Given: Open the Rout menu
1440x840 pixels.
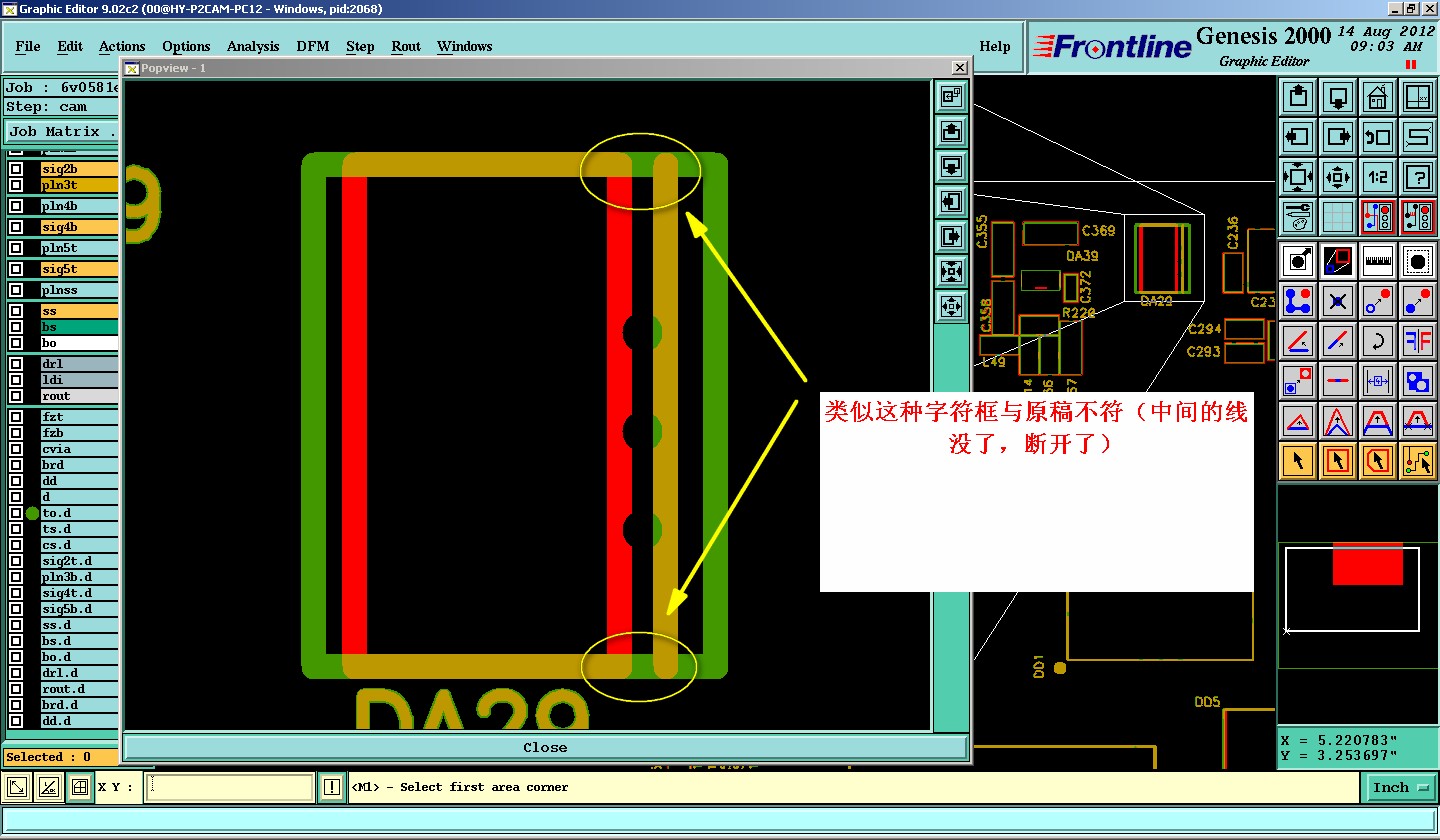Looking at the screenshot, I should tap(406, 46).
